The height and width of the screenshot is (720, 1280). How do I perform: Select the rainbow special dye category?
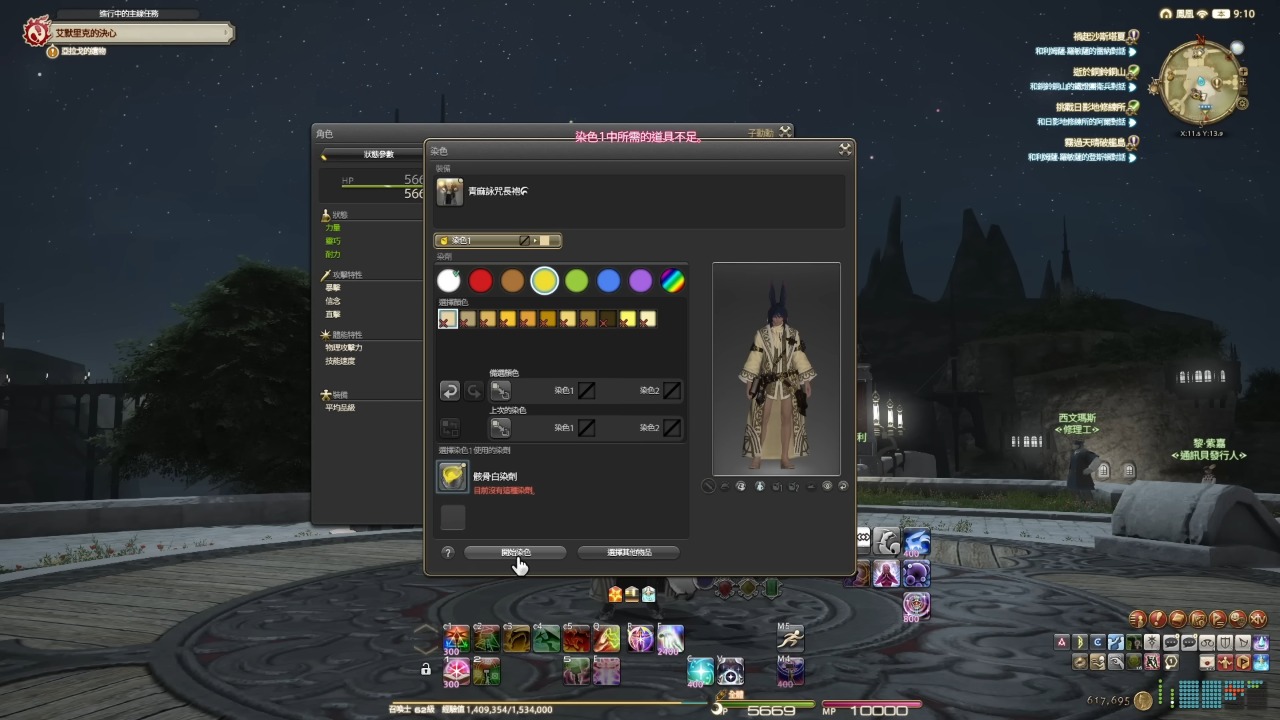point(673,281)
